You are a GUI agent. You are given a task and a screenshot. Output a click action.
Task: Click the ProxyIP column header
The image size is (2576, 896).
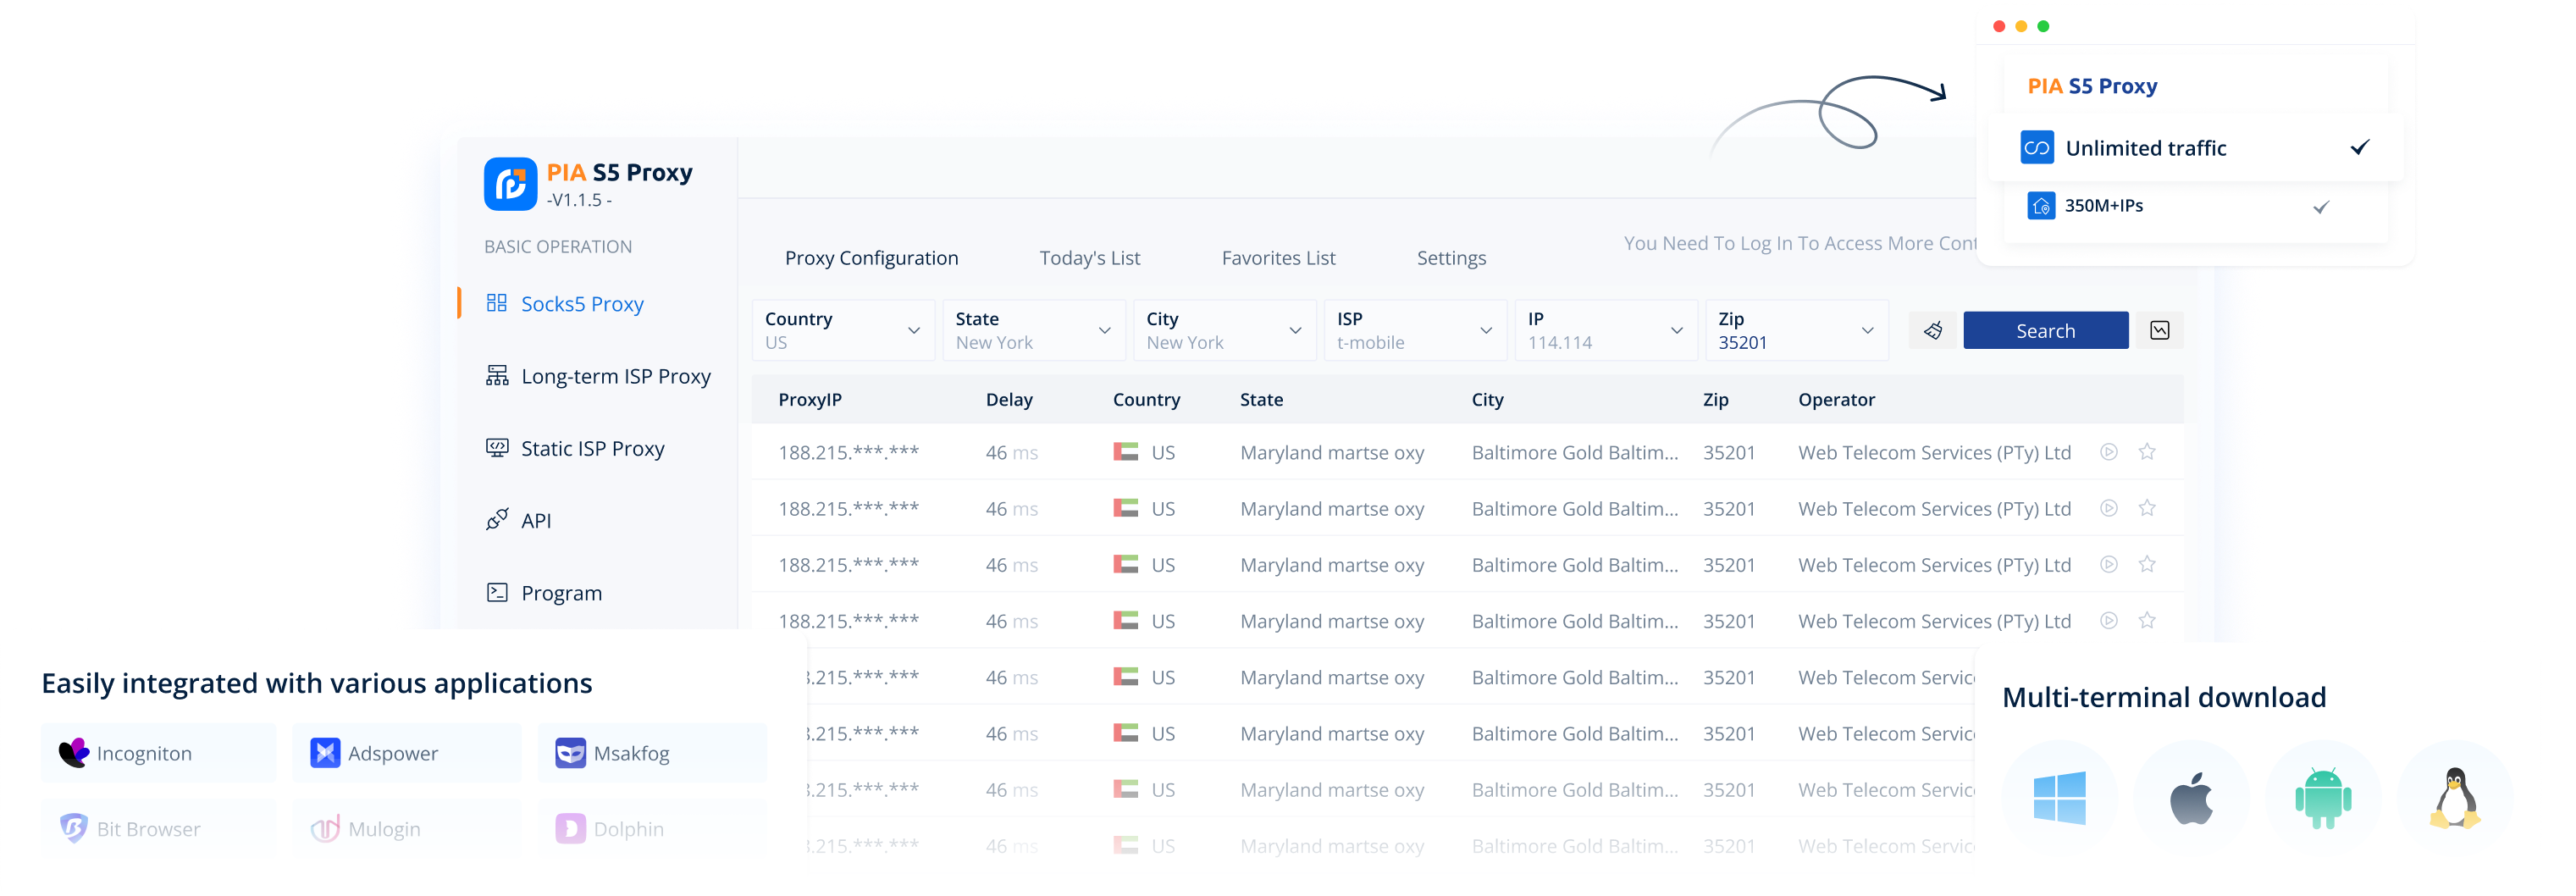809,399
